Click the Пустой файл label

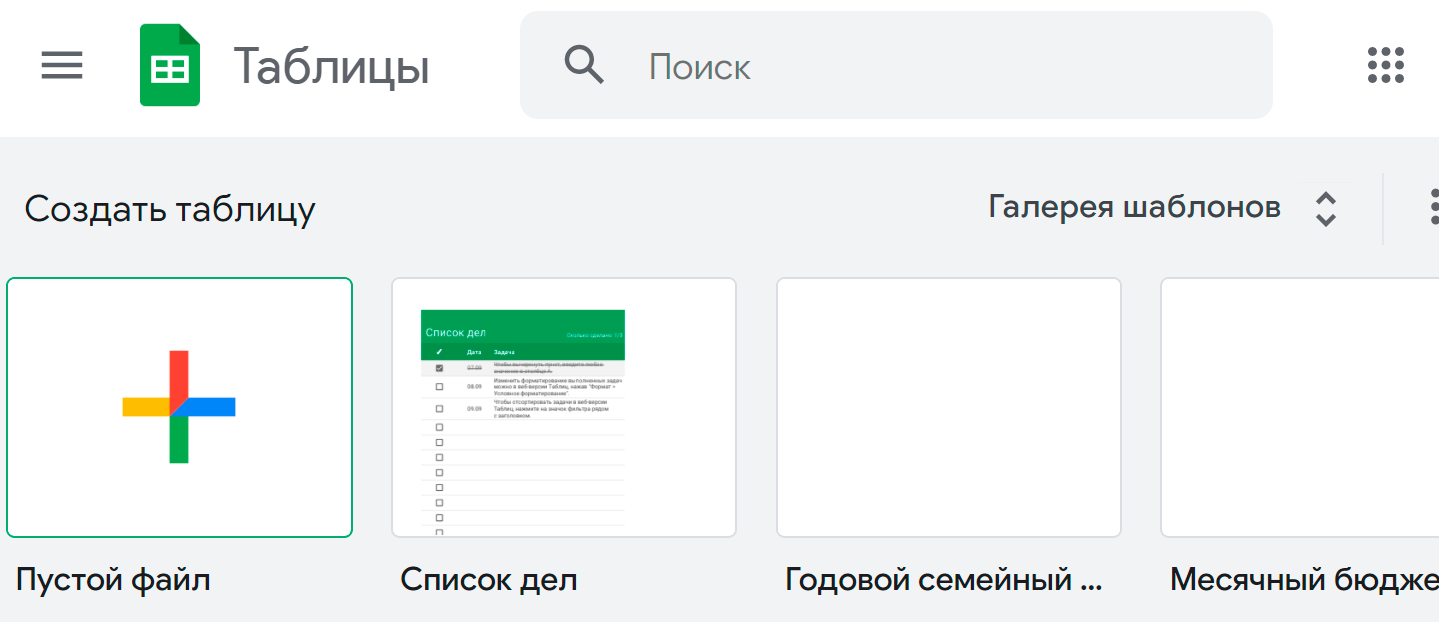click(x=113, y=579)
